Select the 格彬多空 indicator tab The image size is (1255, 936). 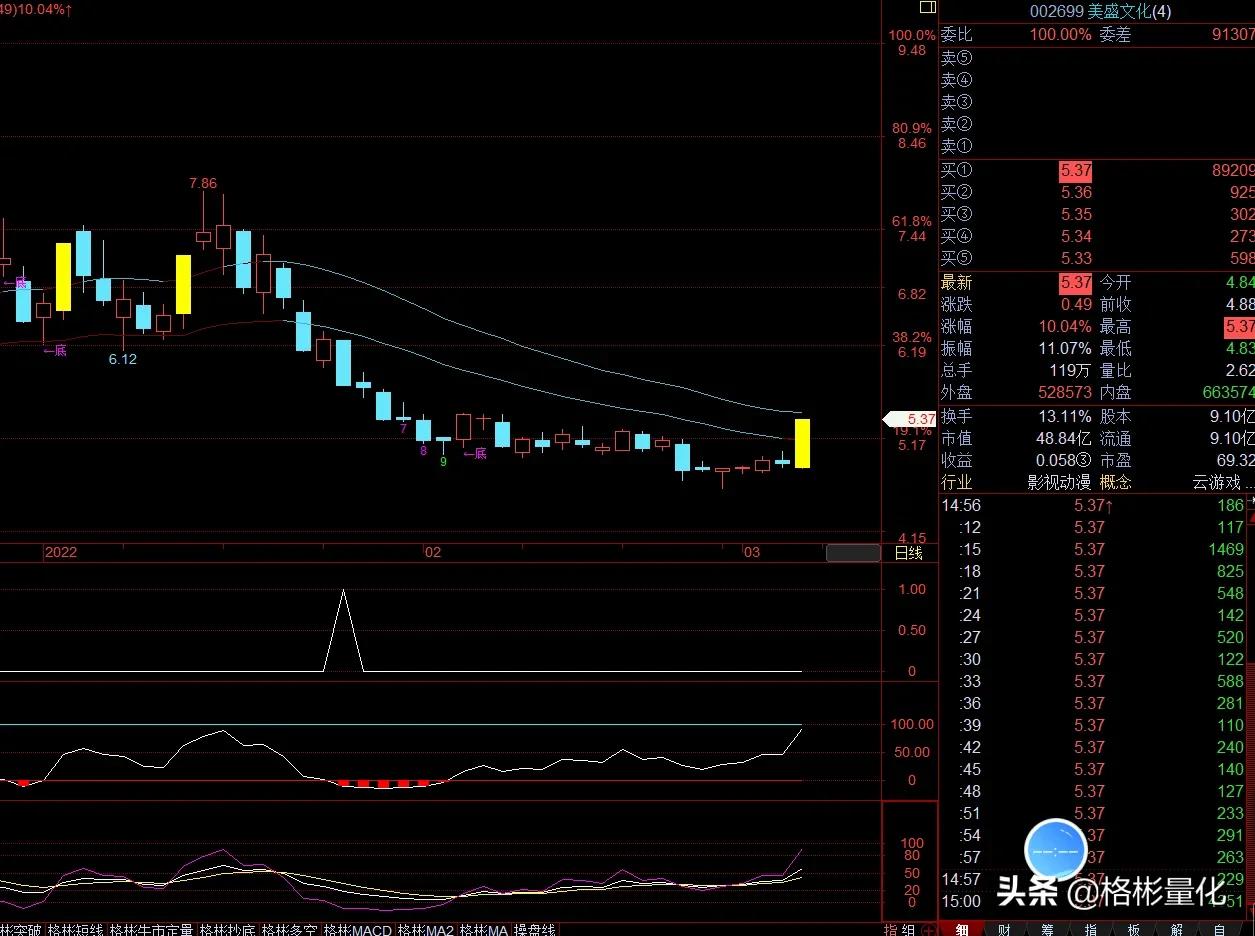289,930
